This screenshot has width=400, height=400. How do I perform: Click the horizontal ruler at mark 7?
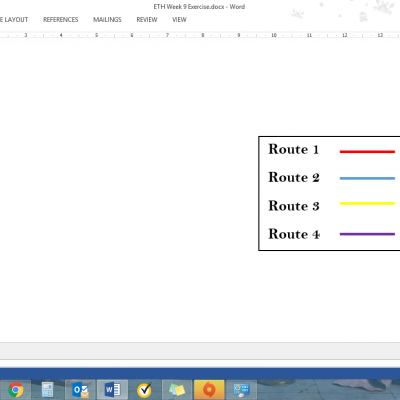coord(167,35)
